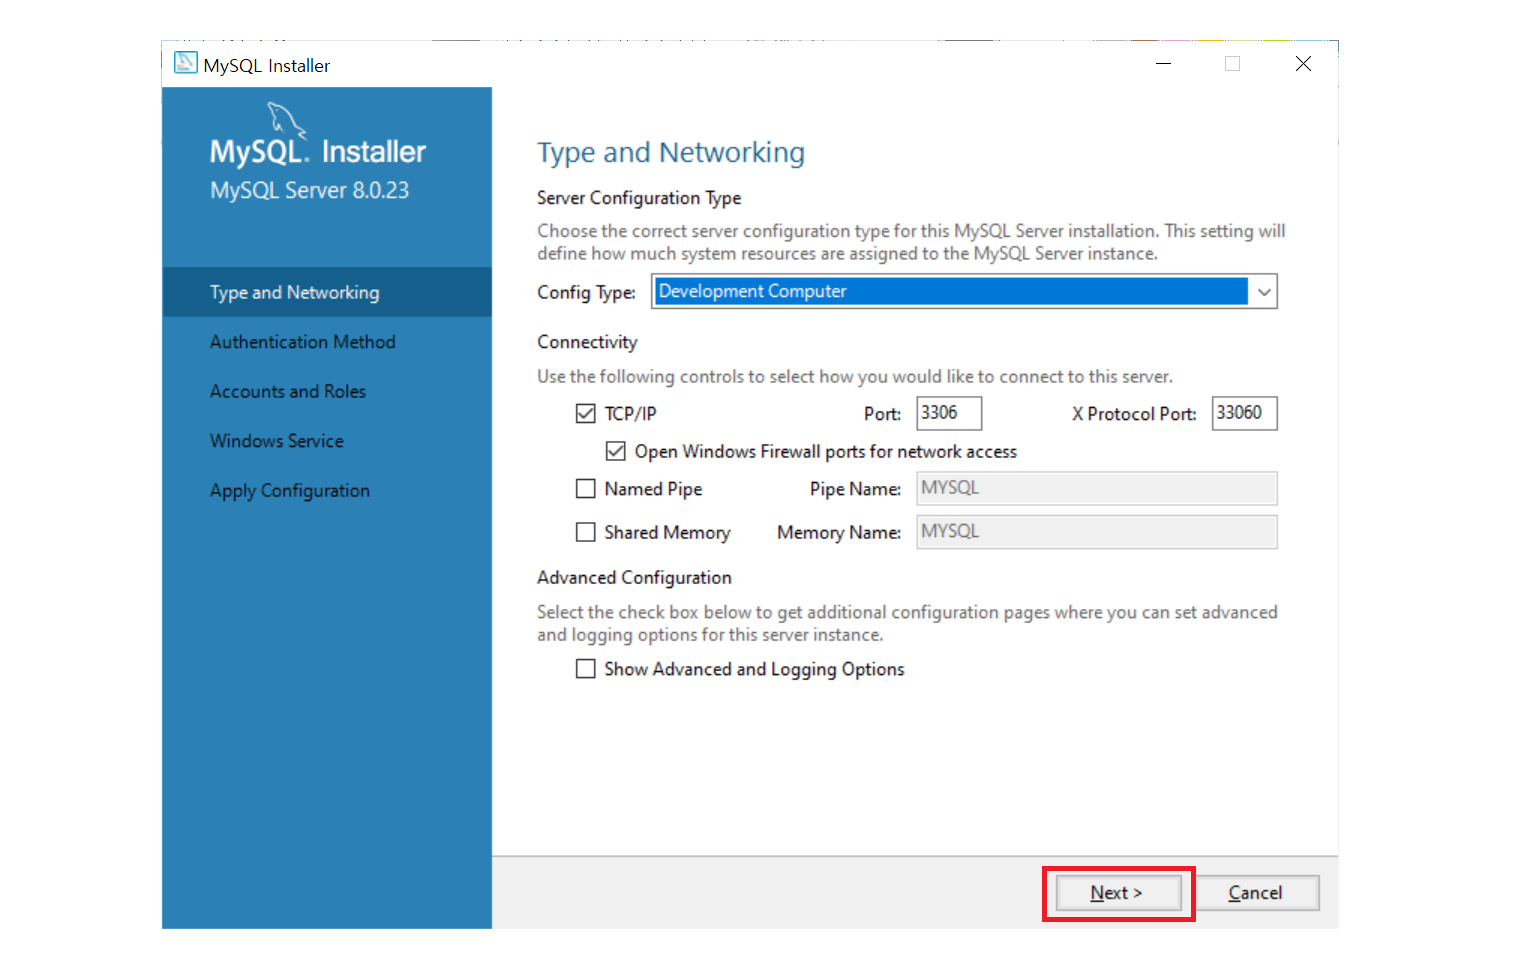Screen dimensions: 1536x960
Task: Click the 'Config Type:' label
Action: pyautogui.click(x=586, y=292)
